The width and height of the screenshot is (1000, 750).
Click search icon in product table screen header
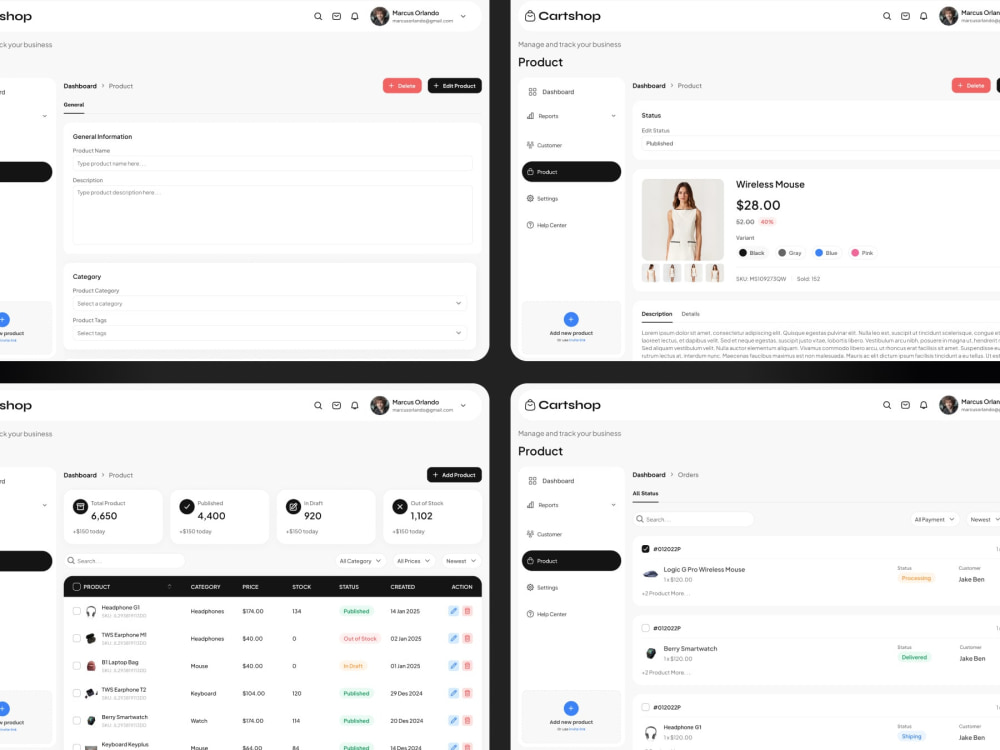[318, 406]
